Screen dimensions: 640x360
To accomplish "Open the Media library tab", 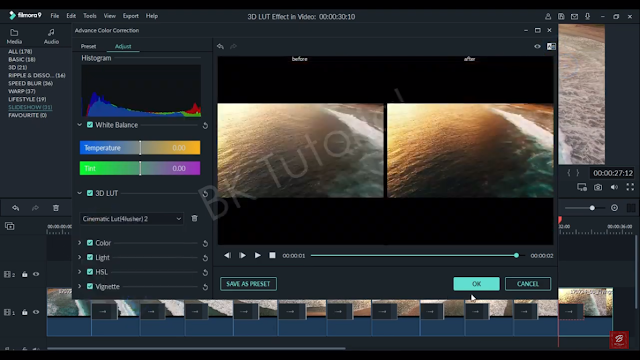I will [x=14, y=36].
